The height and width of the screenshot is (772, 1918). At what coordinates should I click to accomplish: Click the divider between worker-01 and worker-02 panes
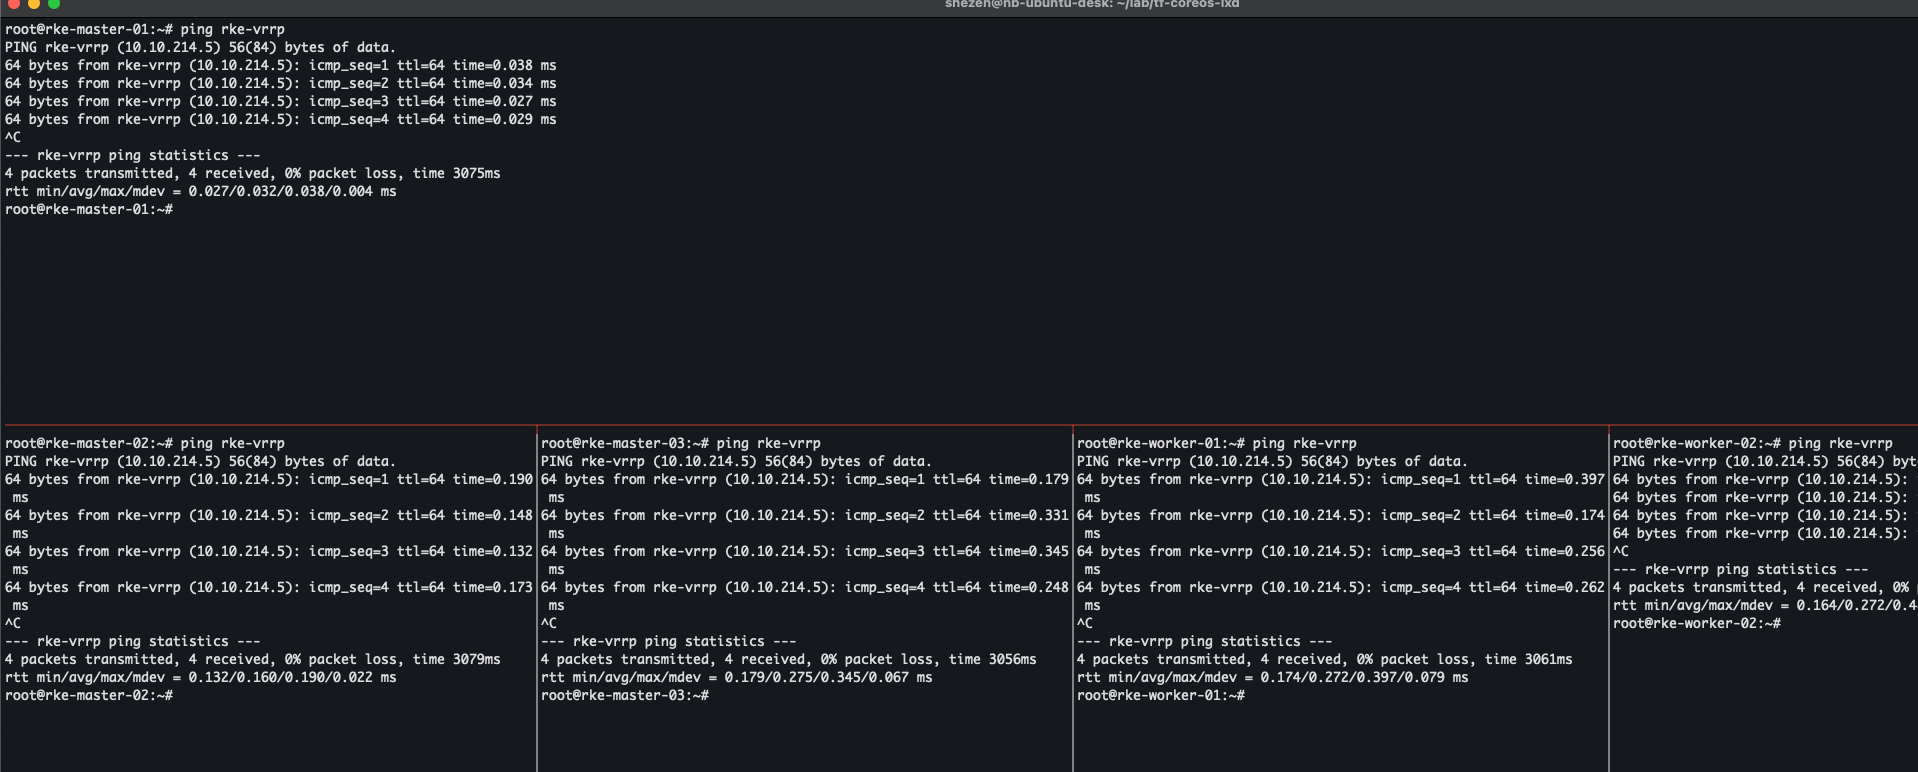click(x=1609, y=600)
